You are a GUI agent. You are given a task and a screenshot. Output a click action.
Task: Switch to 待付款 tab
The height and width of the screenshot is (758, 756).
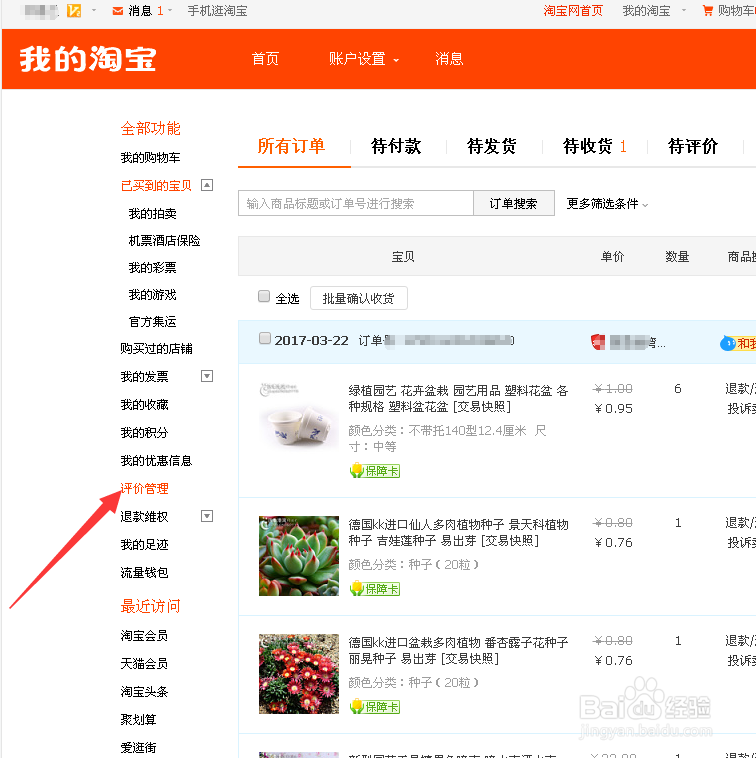point(396,146)
